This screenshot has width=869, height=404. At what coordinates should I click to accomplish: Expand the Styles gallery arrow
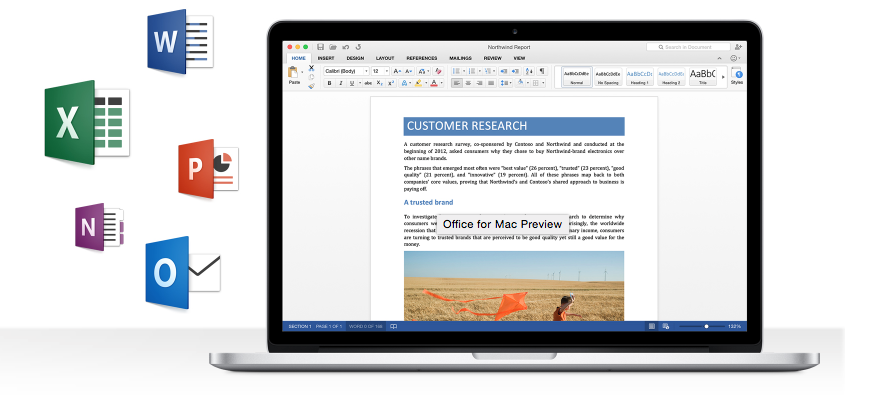723,77
